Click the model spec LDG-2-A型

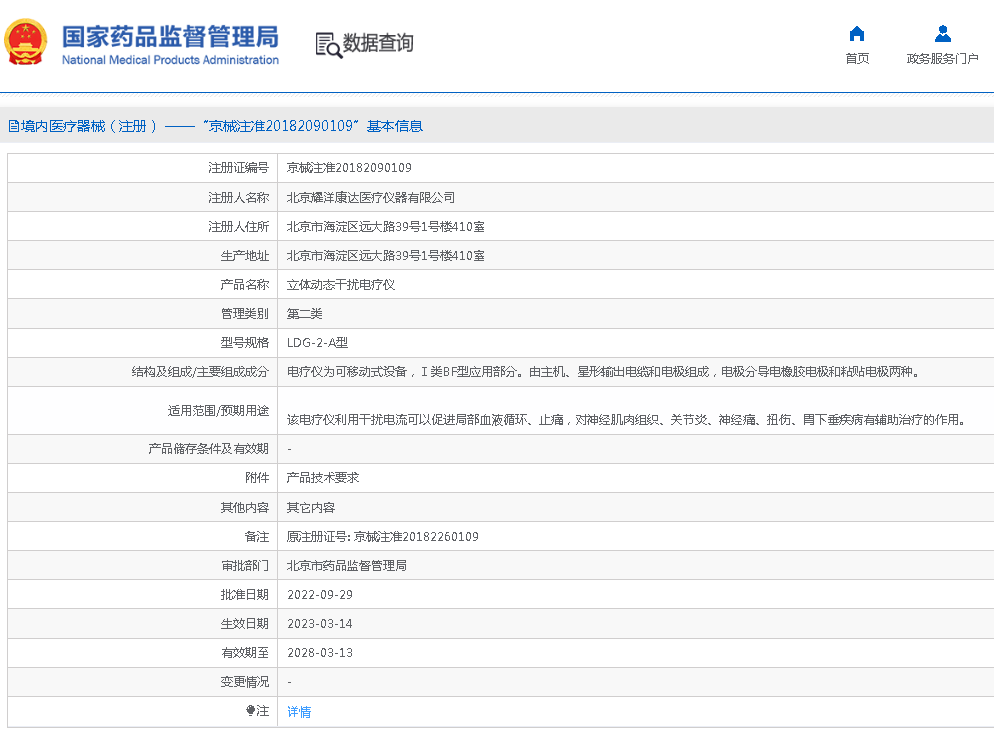318,343
